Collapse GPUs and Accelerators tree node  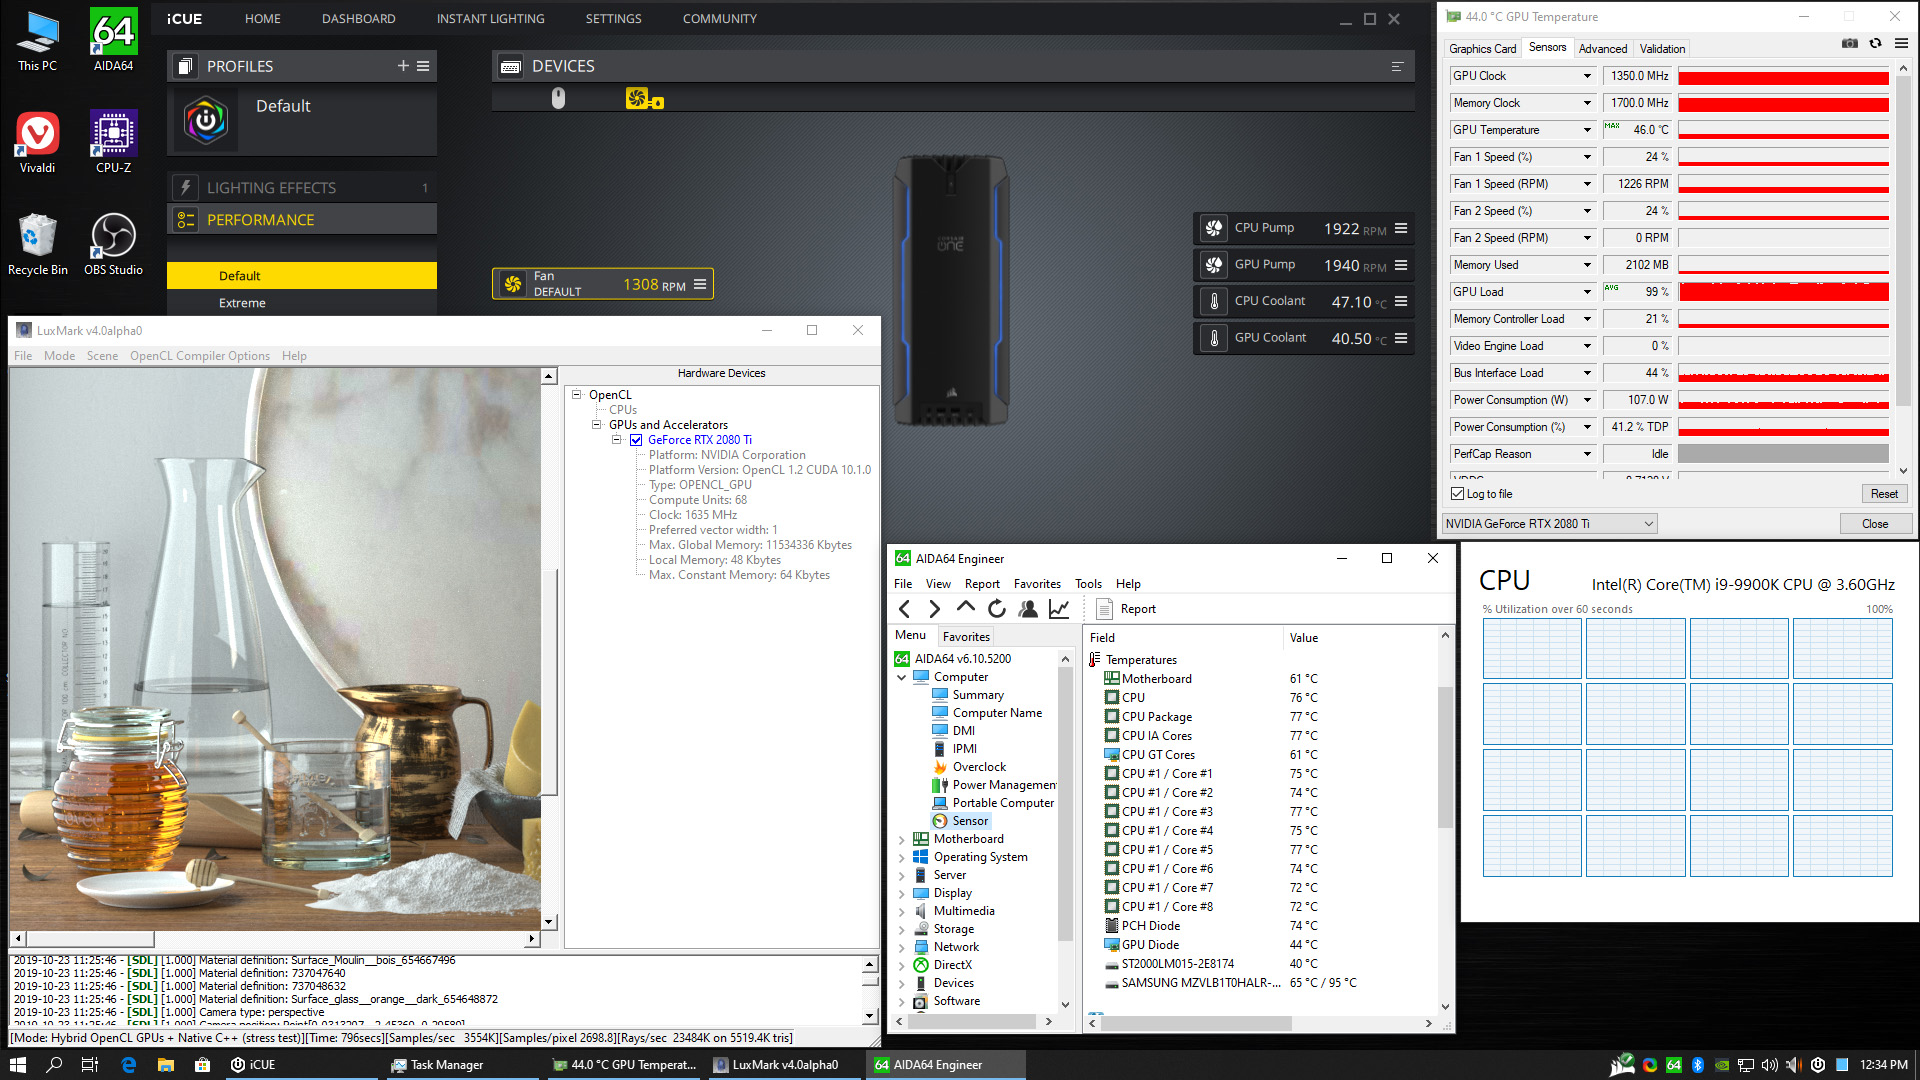[x=597, y=425]
